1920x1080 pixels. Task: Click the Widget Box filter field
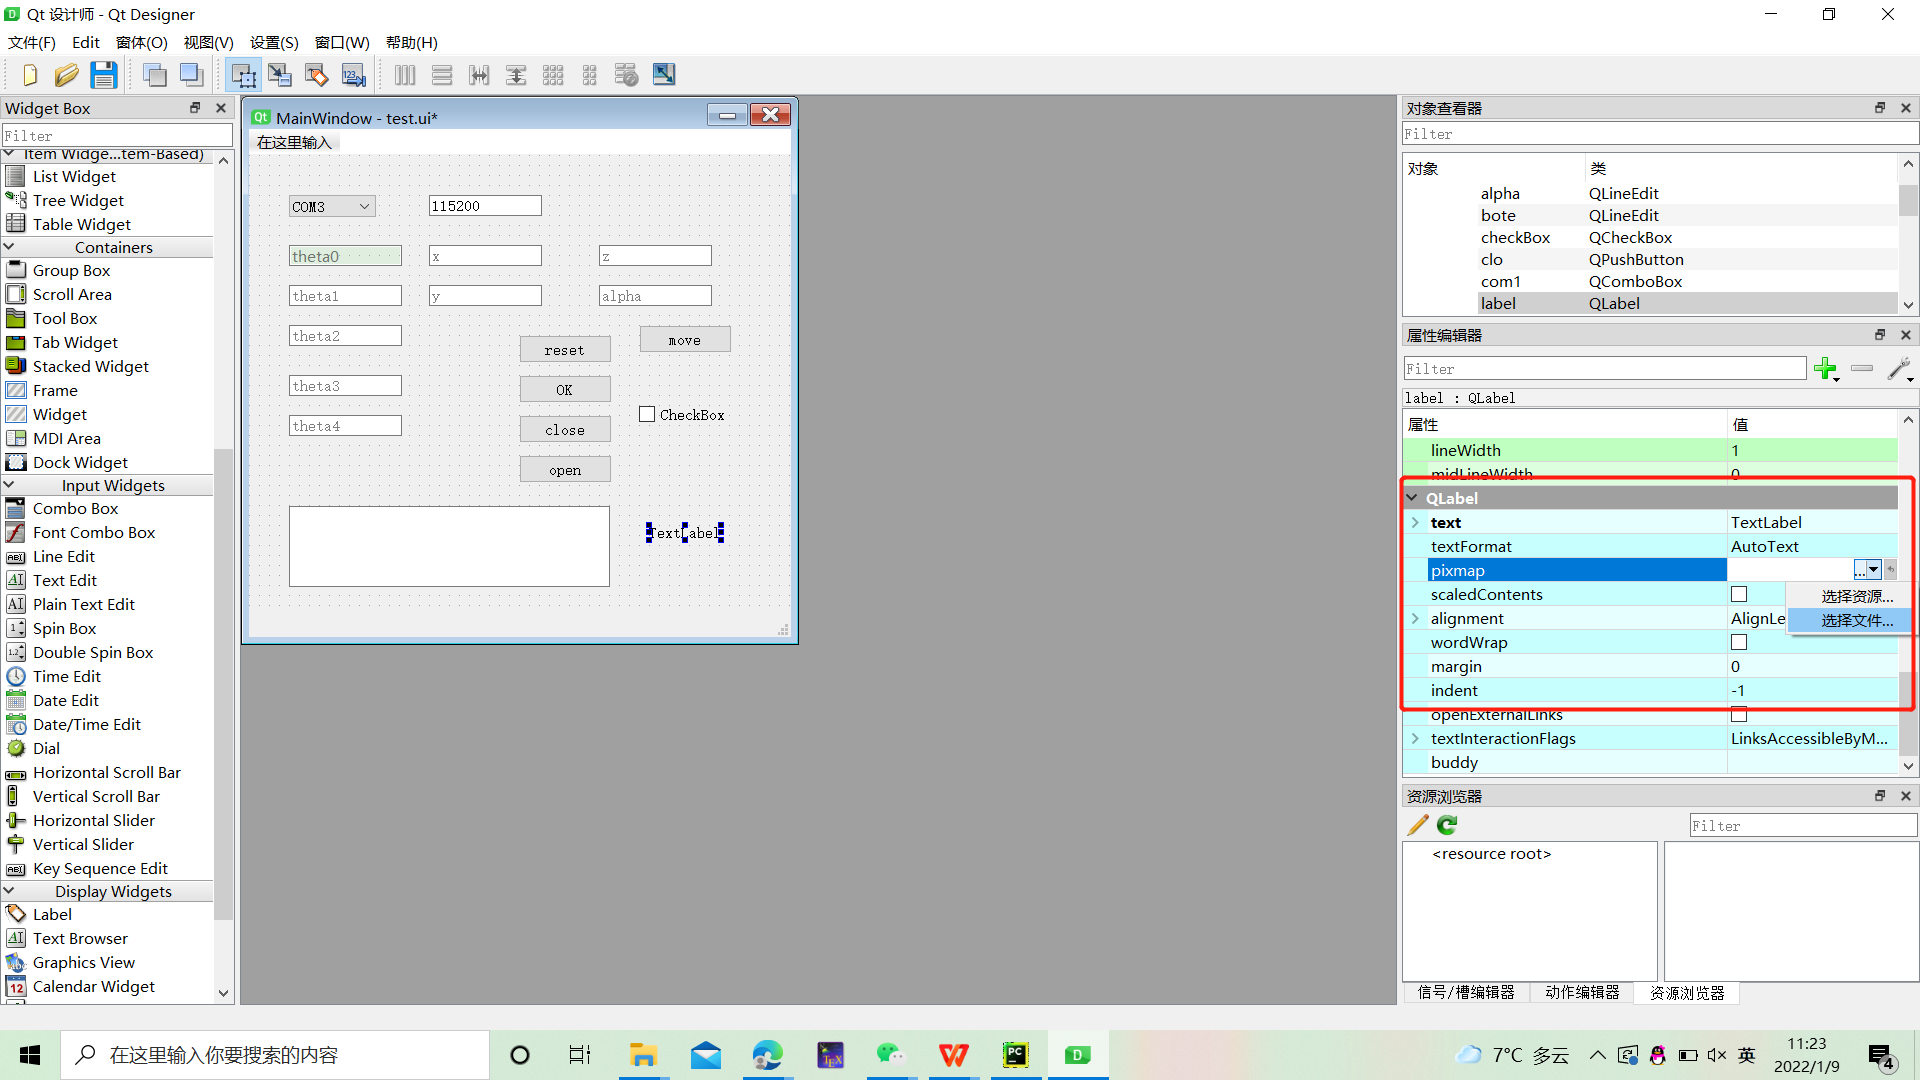117,135
